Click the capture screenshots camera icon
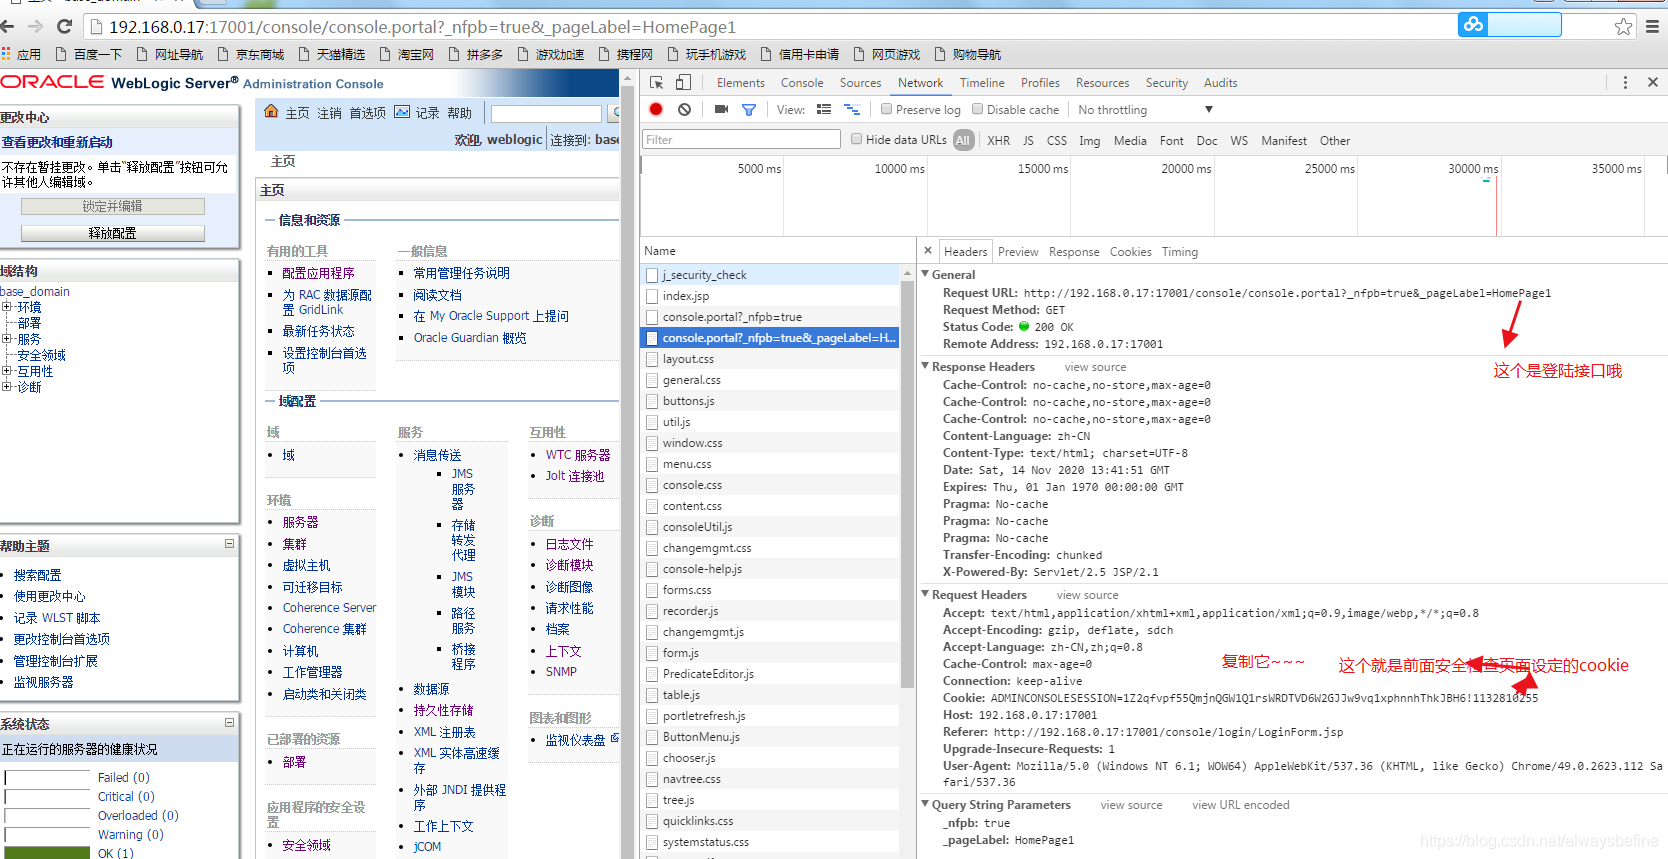This screenshot has width=1668, height=859. tap(721, 110)
